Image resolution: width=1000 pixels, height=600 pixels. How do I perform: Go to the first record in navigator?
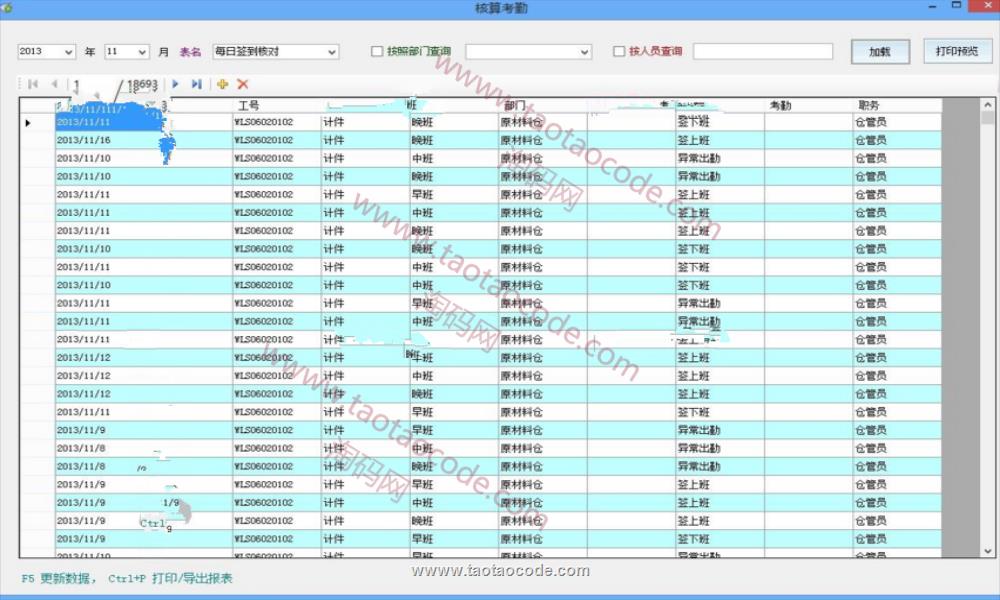pos(33,85)
